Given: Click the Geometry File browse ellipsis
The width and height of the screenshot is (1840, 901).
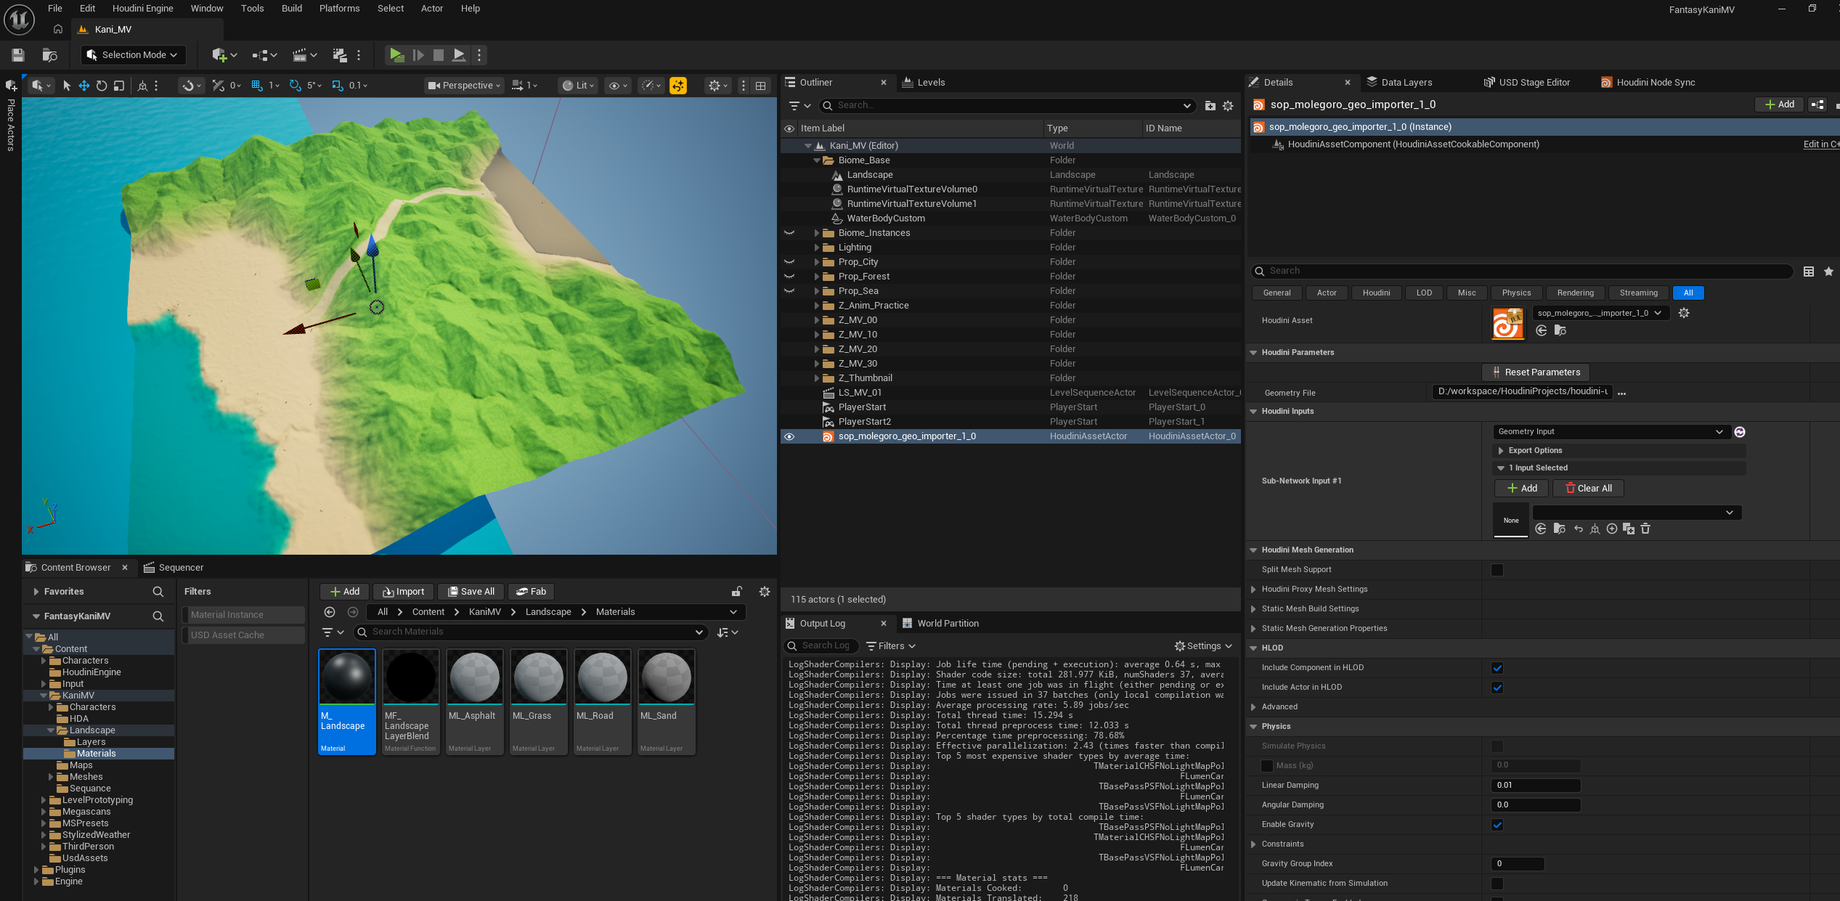Looking at the screenshot, I should click(x=1622, y=393).
